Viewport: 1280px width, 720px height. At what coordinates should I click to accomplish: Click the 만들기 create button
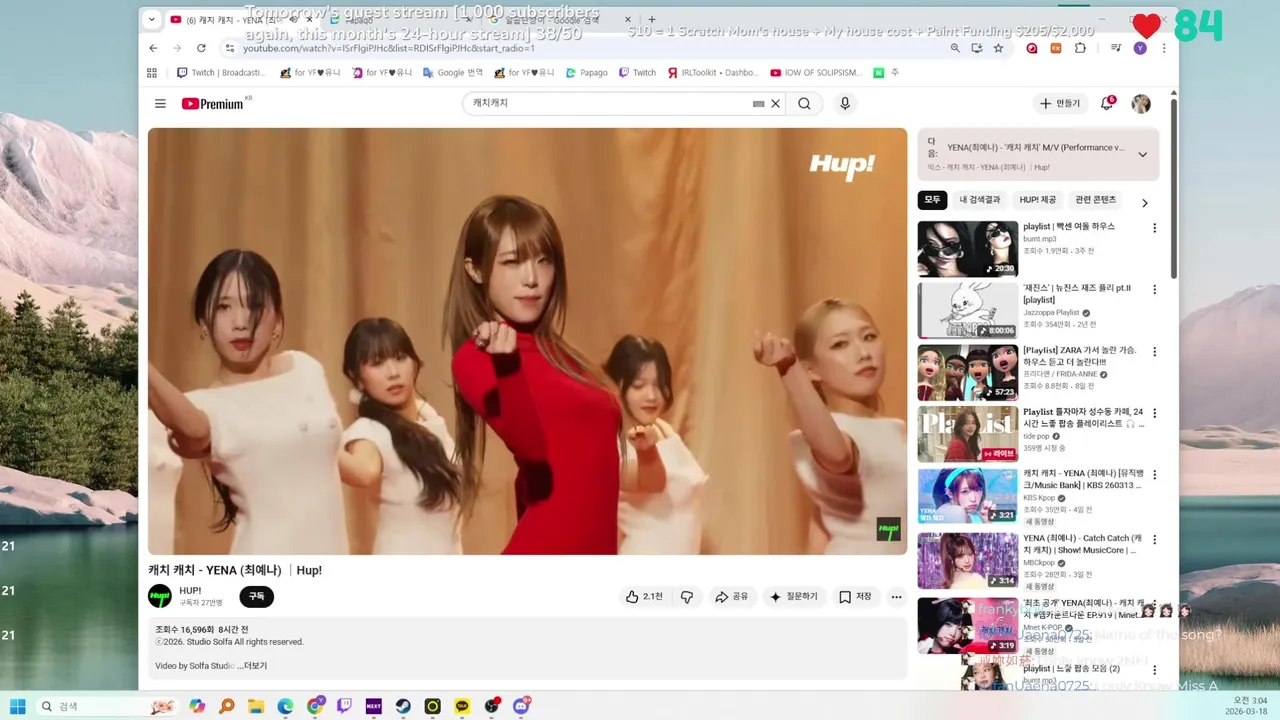point(1060,104)
